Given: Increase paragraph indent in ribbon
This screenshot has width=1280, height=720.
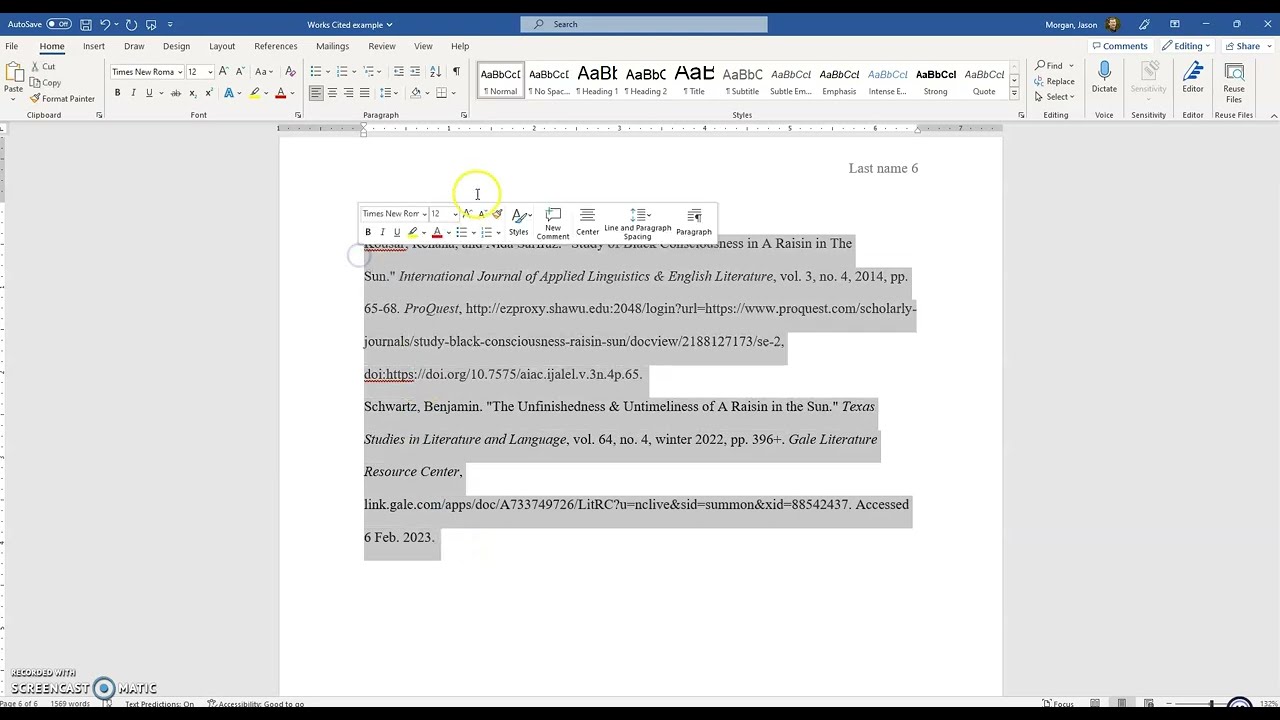Looking at the screenshot, I should pyautogui.click(x=415, y=72).
